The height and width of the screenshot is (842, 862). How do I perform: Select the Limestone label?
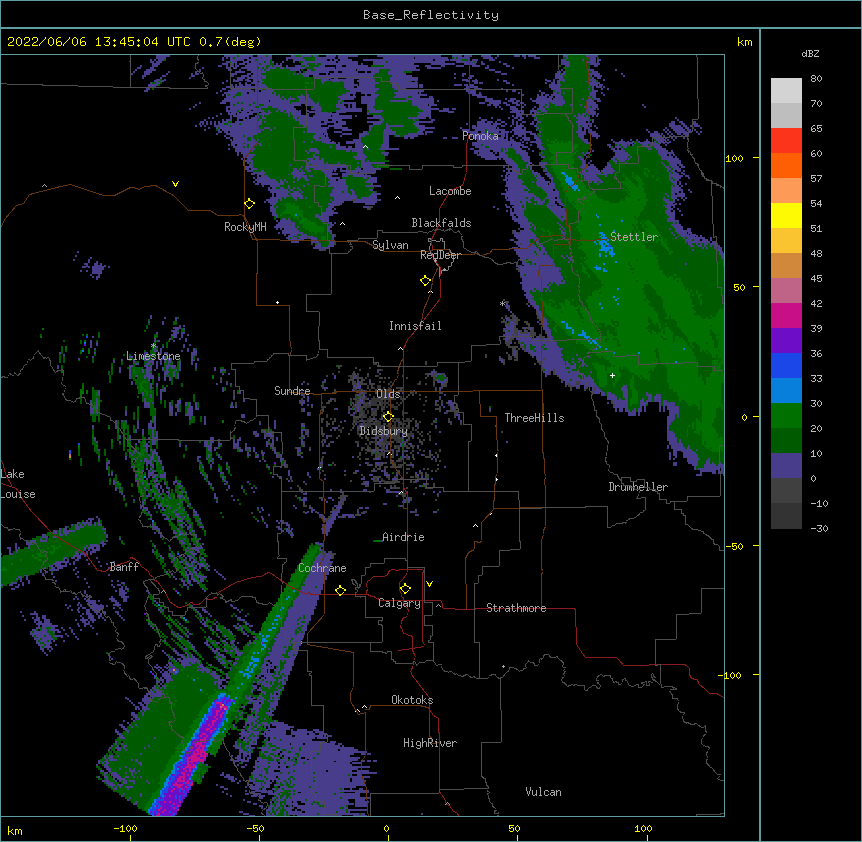coord(153,356)
